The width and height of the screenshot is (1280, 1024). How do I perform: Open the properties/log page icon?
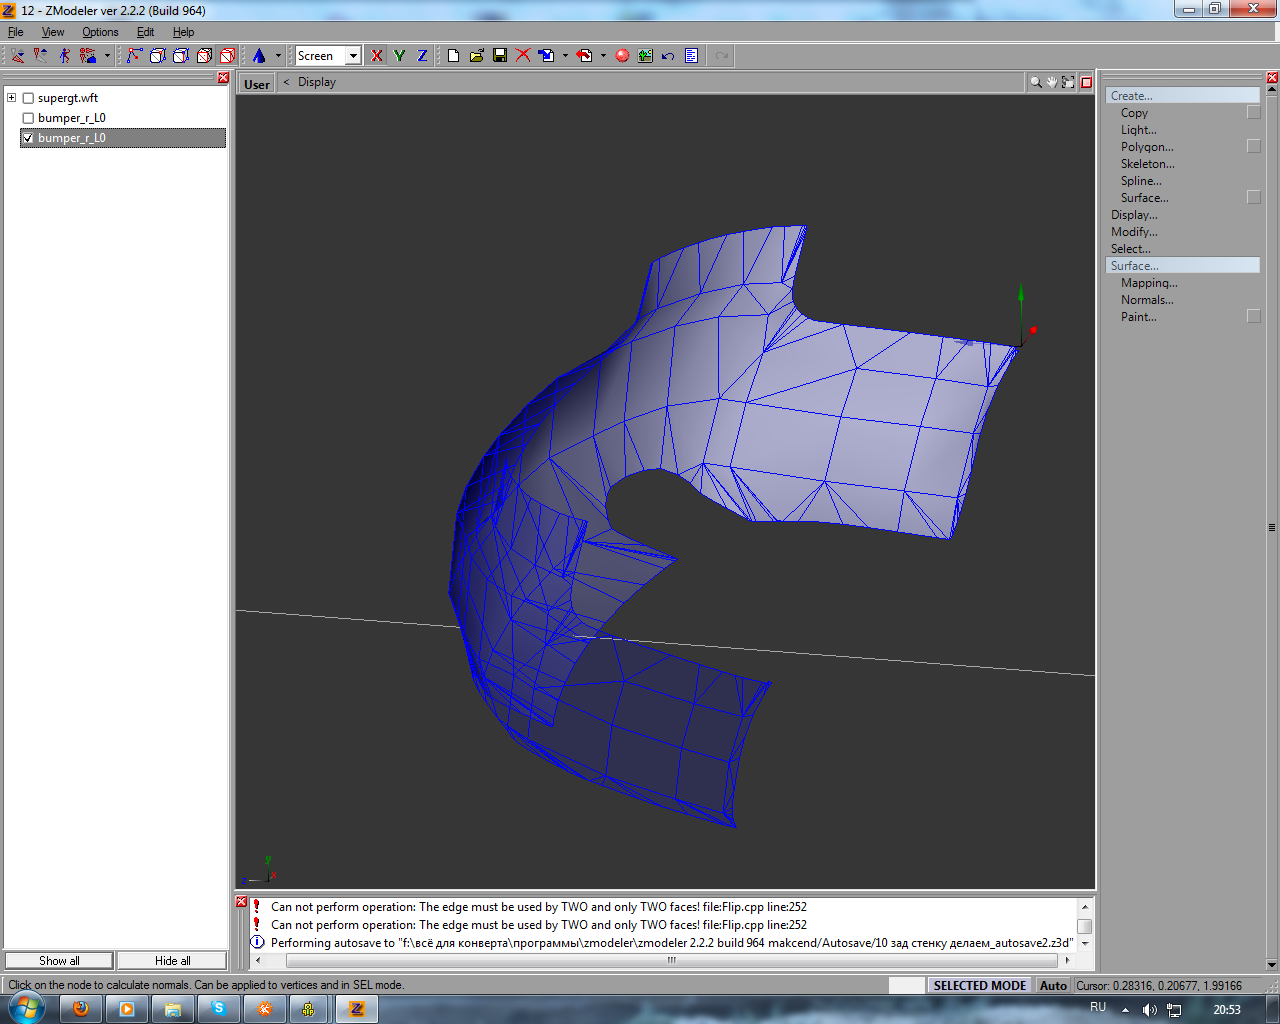coord(691,56)
